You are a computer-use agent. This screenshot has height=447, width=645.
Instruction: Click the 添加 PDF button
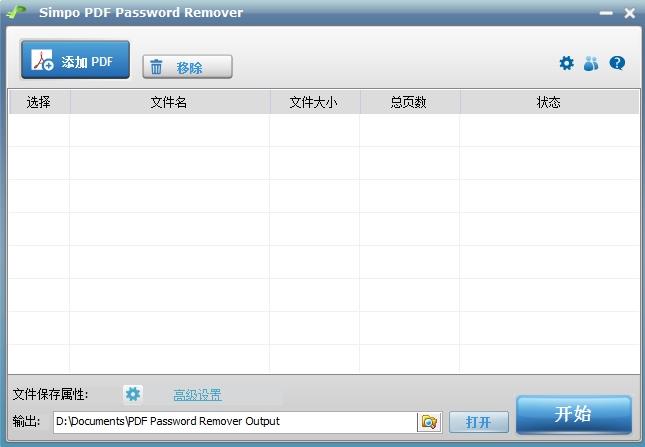(75, 60)
